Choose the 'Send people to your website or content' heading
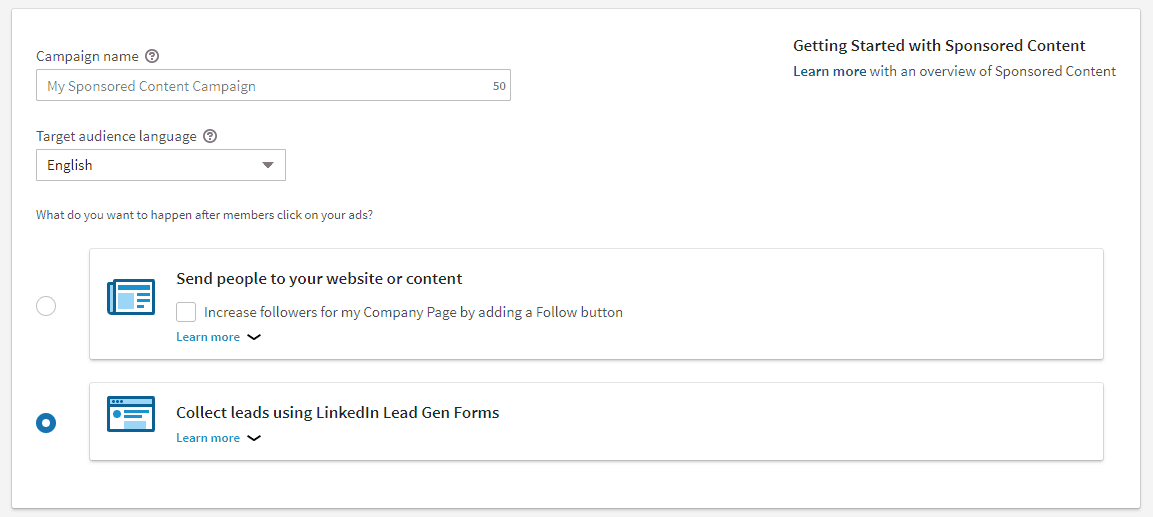The height and width of the screenshot is (517, 1153). (319, 279)
